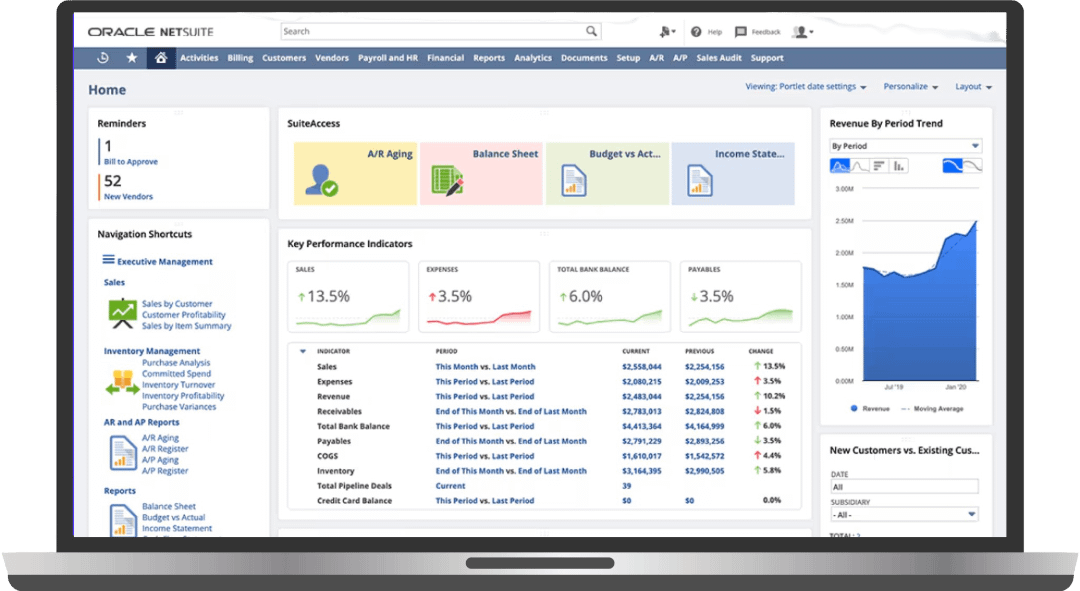Open the Payroll and HR menu
The image size is (1080, 591).
click(388, 58)
